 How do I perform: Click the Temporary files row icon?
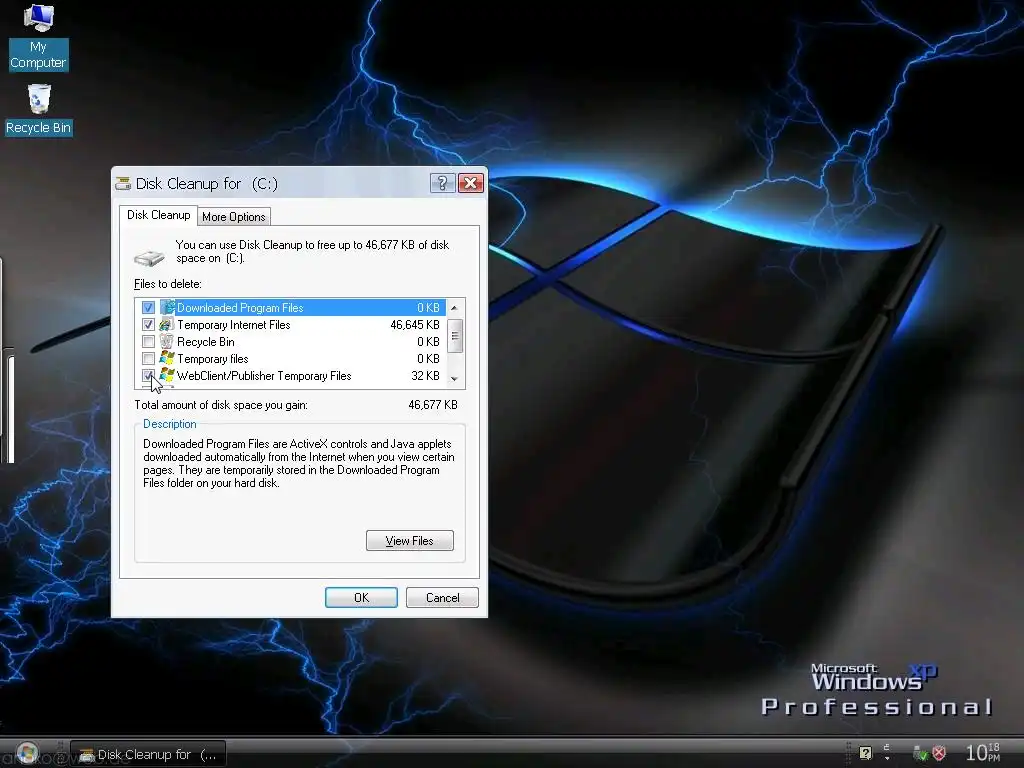click(x=167, y=359)
